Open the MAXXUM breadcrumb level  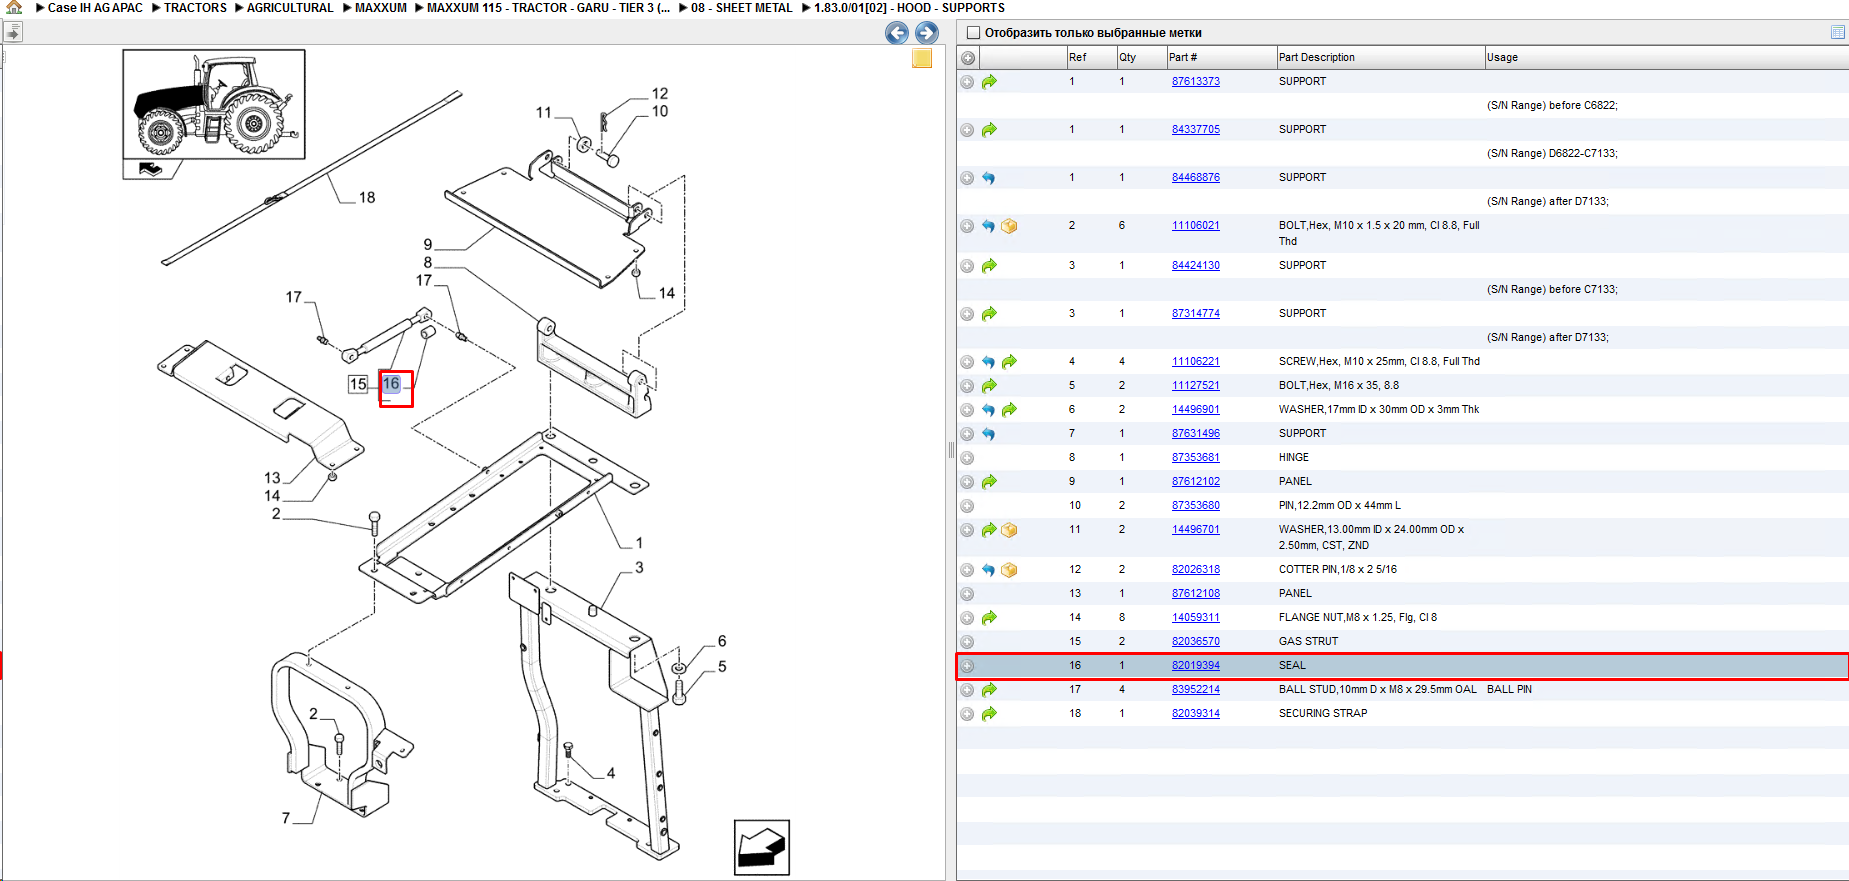[x=381, y=8]
